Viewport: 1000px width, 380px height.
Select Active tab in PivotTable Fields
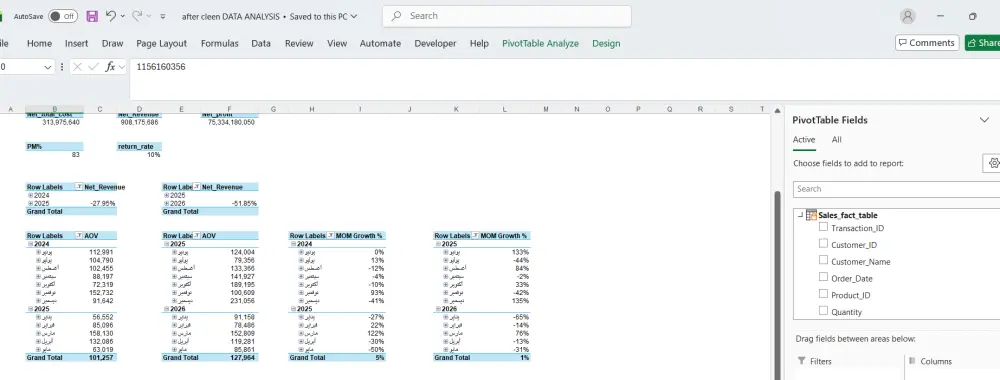point(804,140)
